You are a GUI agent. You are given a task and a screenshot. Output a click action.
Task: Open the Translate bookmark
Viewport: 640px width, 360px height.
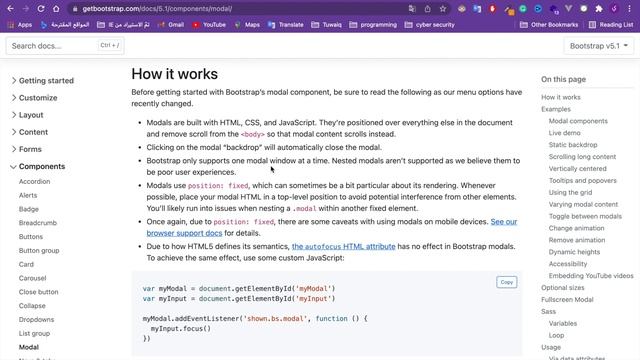coord(286,25)
